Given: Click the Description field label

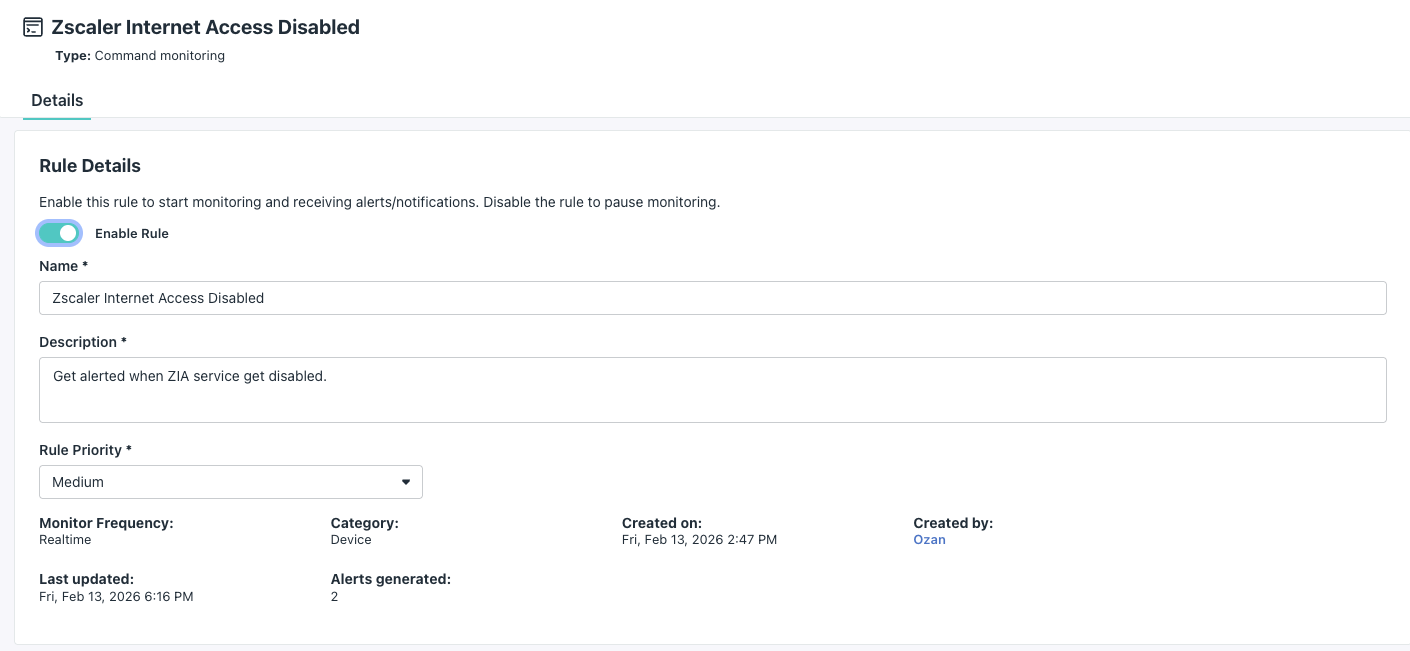Looking at the screenshot, I should 82,342.
